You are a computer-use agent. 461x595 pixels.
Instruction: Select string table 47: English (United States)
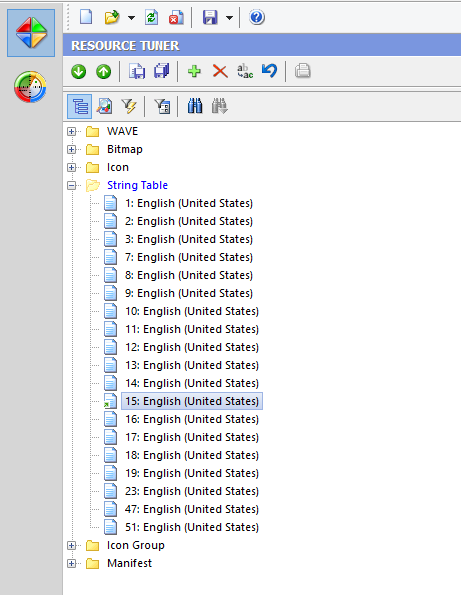[x=192, y=509]
